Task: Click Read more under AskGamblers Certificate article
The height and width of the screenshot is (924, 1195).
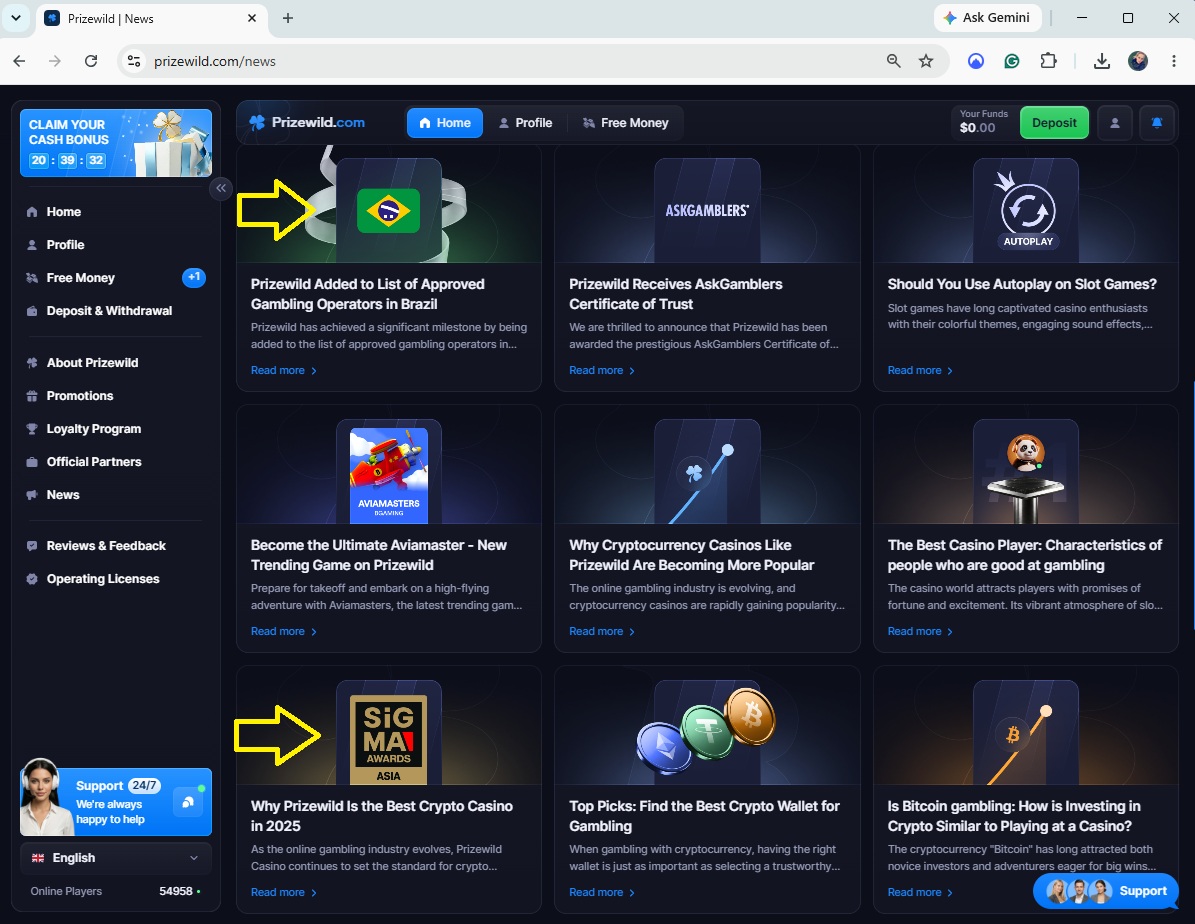Action: [x=602, y=371]
